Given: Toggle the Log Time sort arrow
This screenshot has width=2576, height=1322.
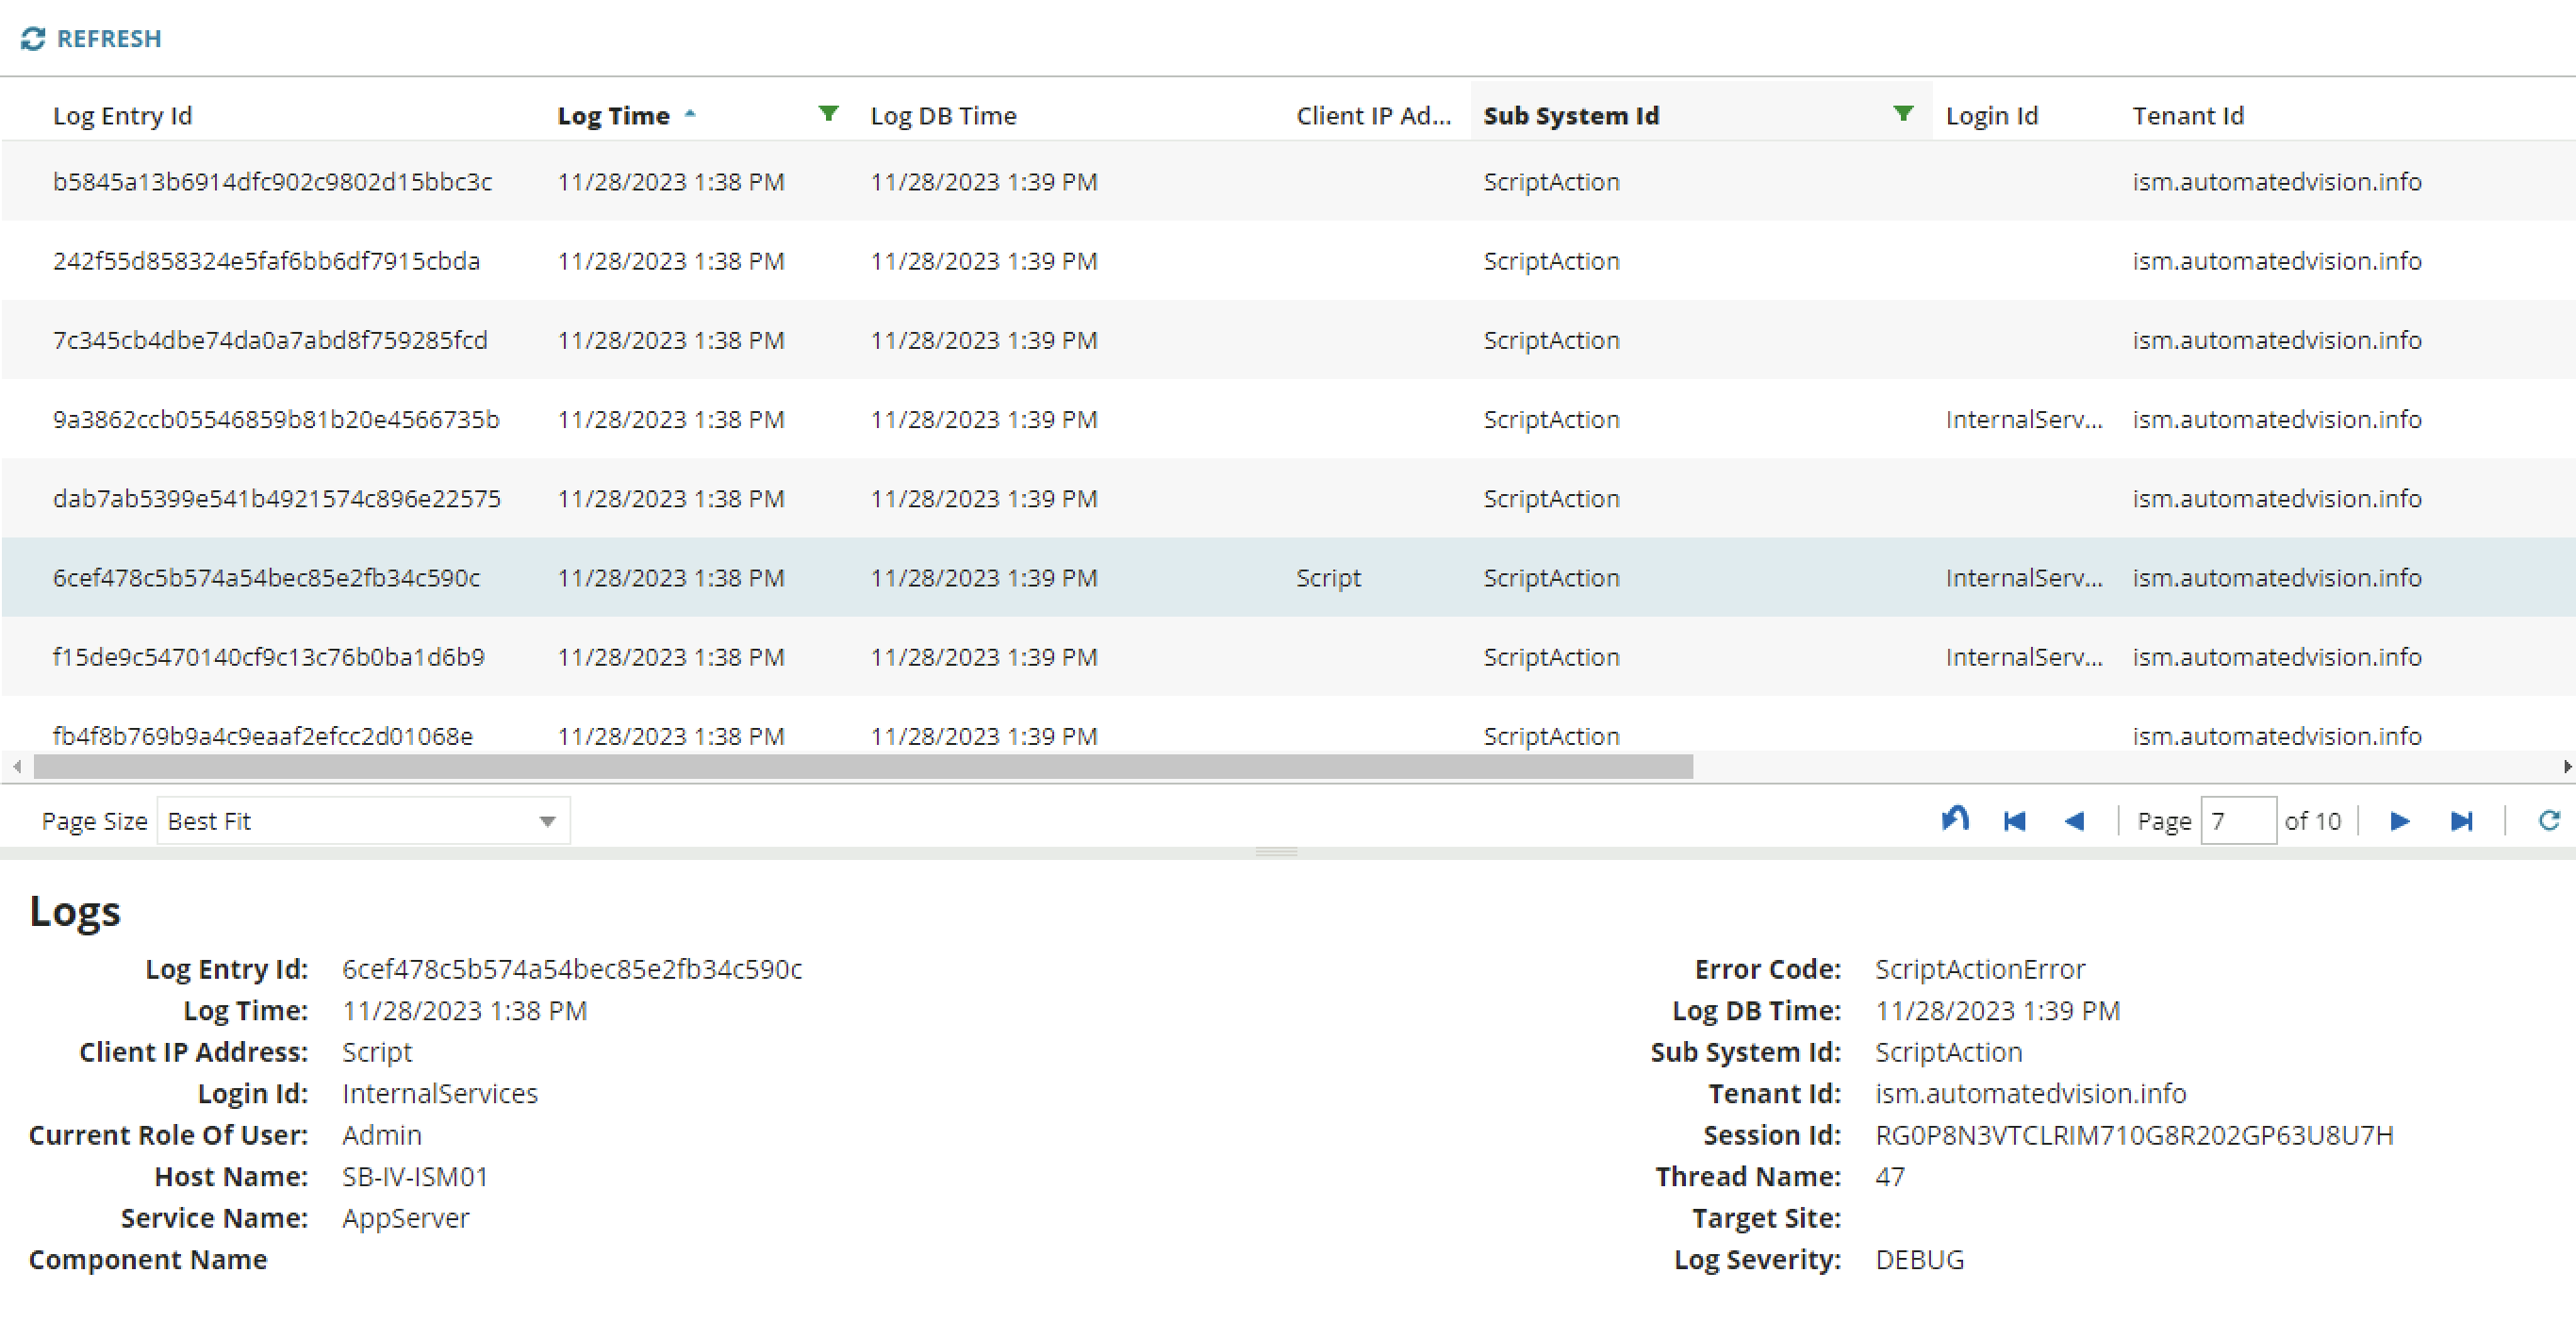Looking at the screenshot, I should pyautogui.click(x=690, y=114).
